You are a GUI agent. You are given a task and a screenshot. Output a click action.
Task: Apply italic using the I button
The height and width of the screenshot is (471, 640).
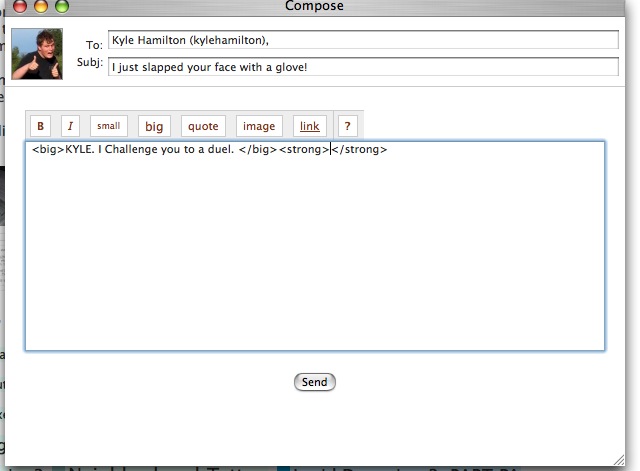point(70,126)
